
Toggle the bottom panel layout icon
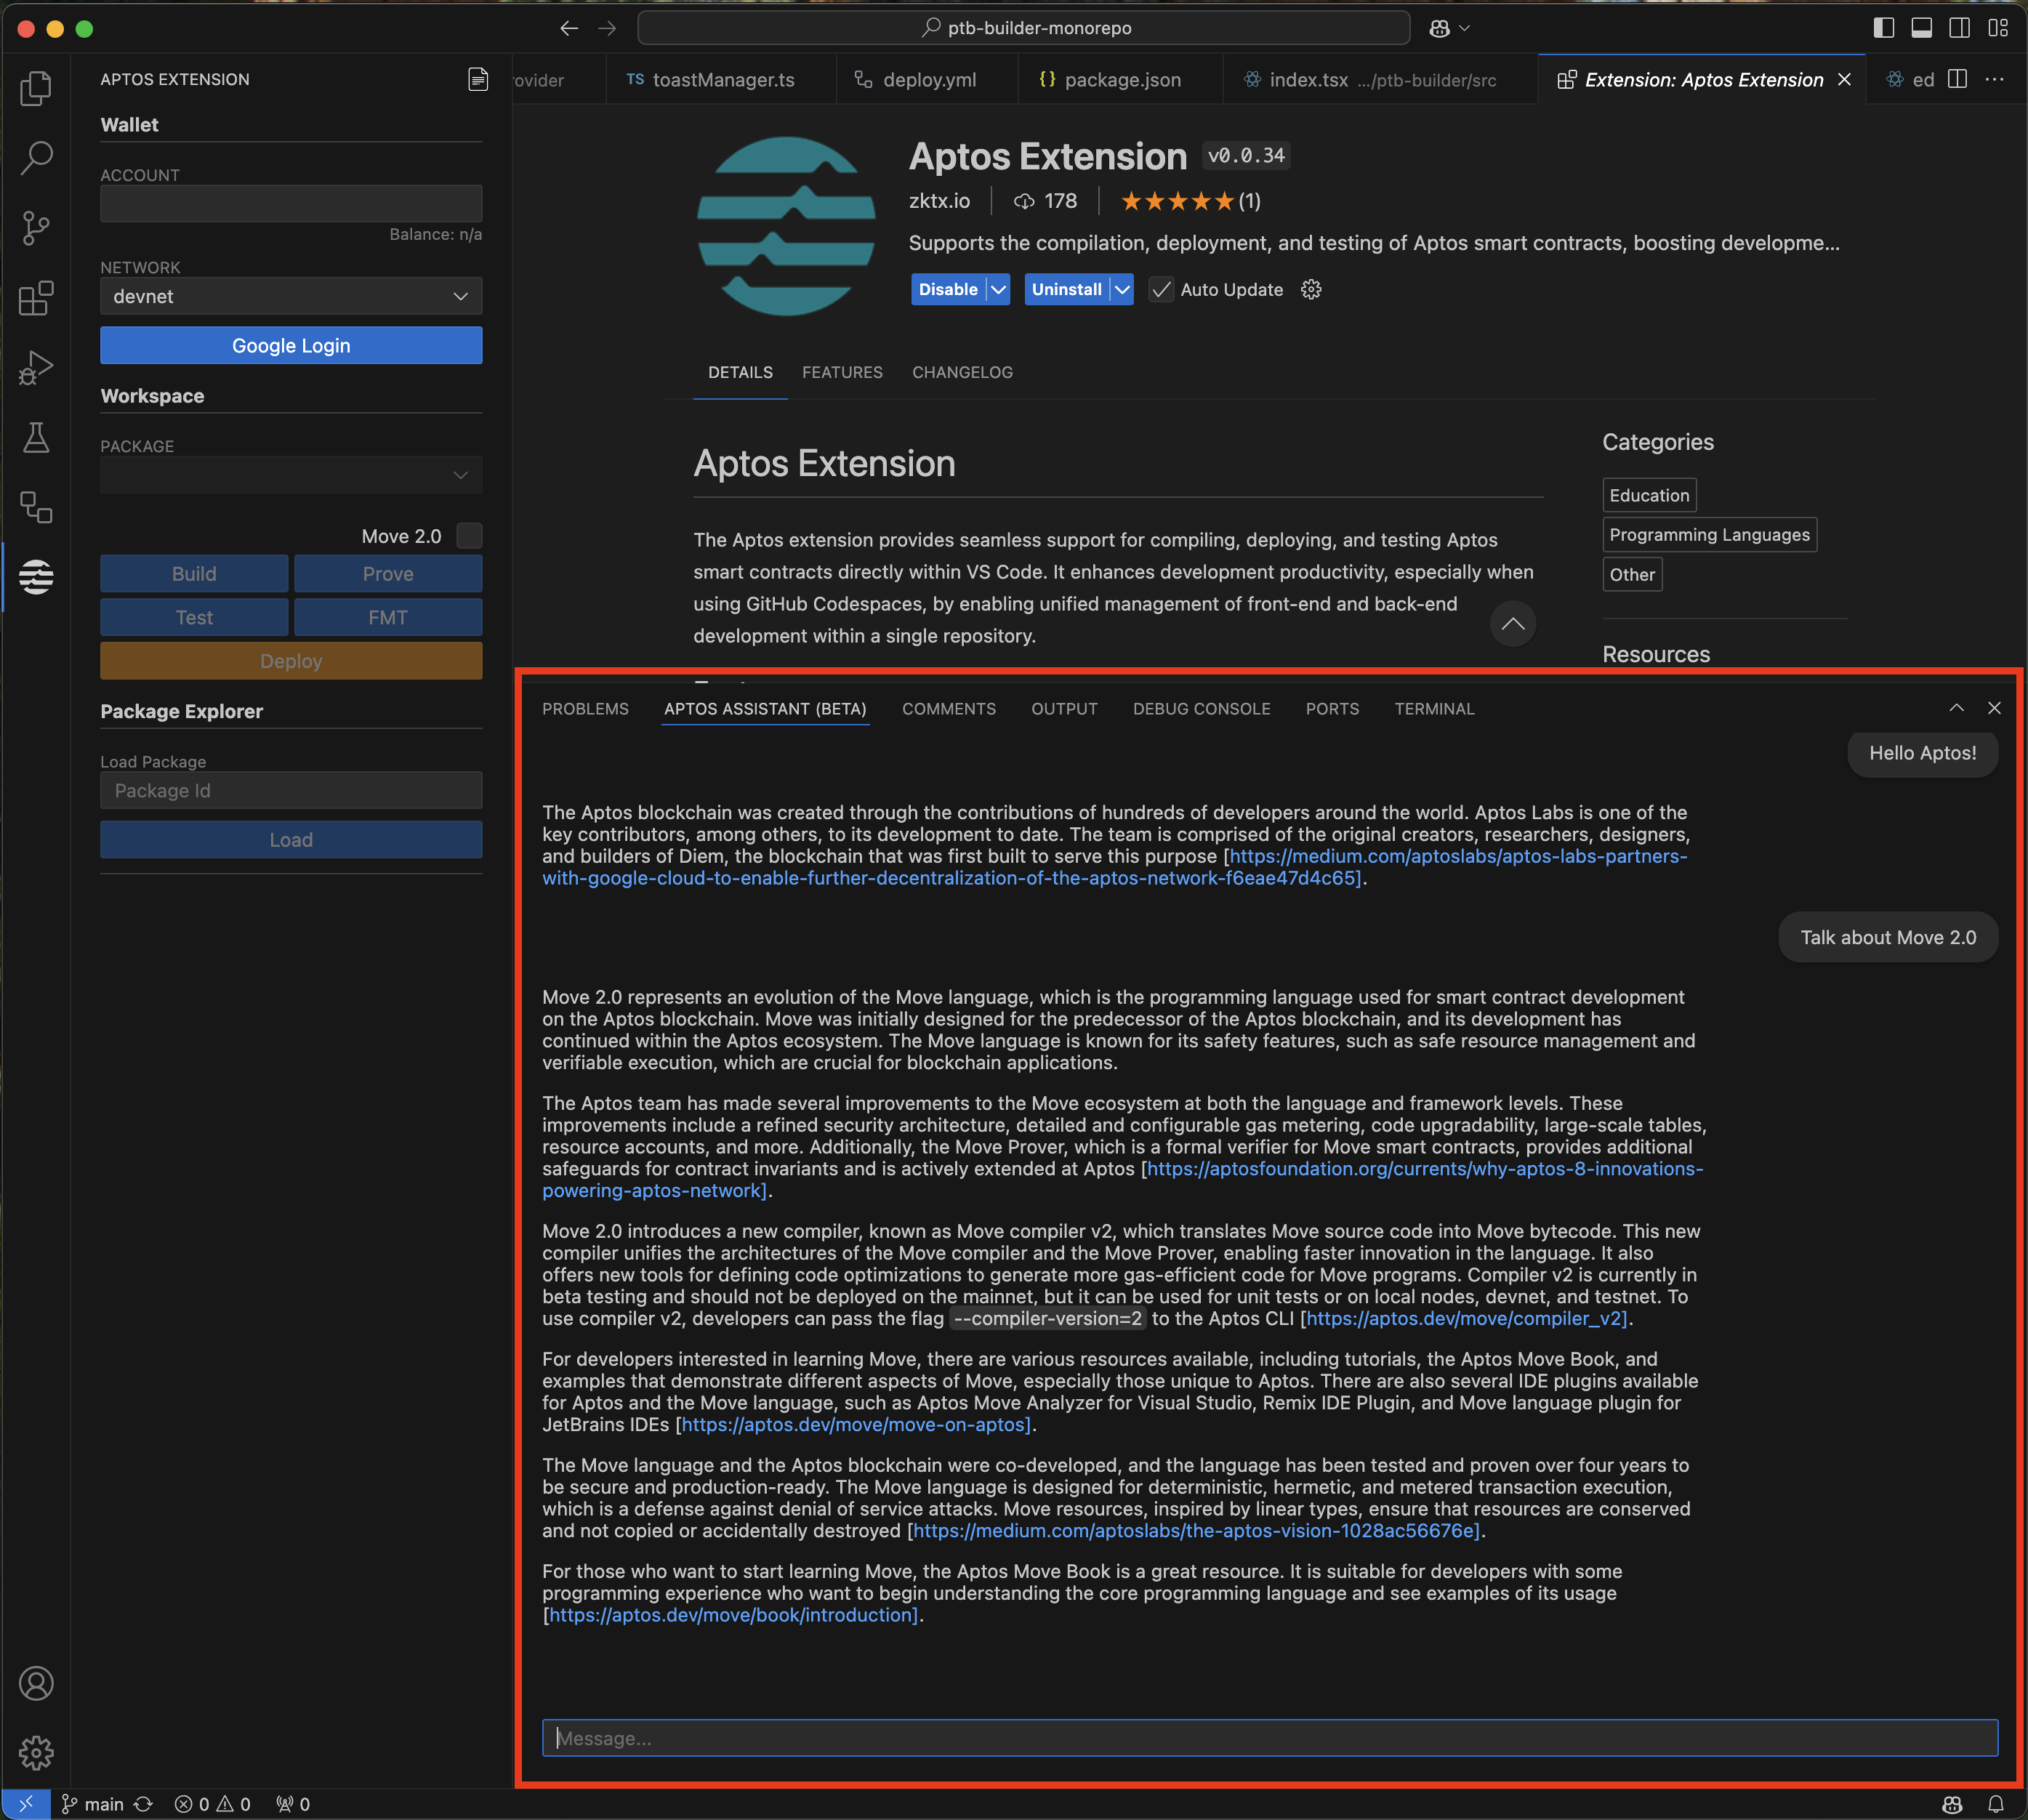[x=1921, y=28]
